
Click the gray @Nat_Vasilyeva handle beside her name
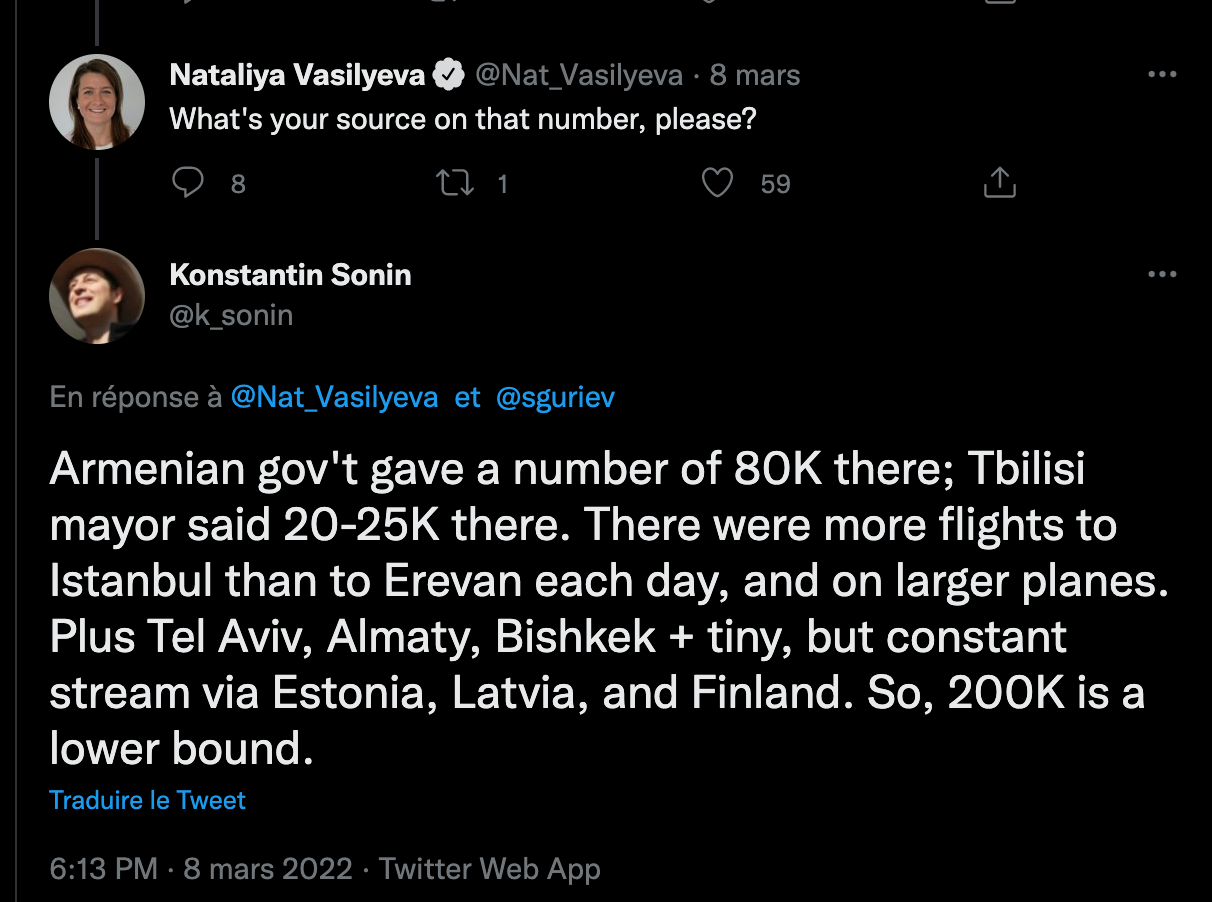[x=578, y=75]
